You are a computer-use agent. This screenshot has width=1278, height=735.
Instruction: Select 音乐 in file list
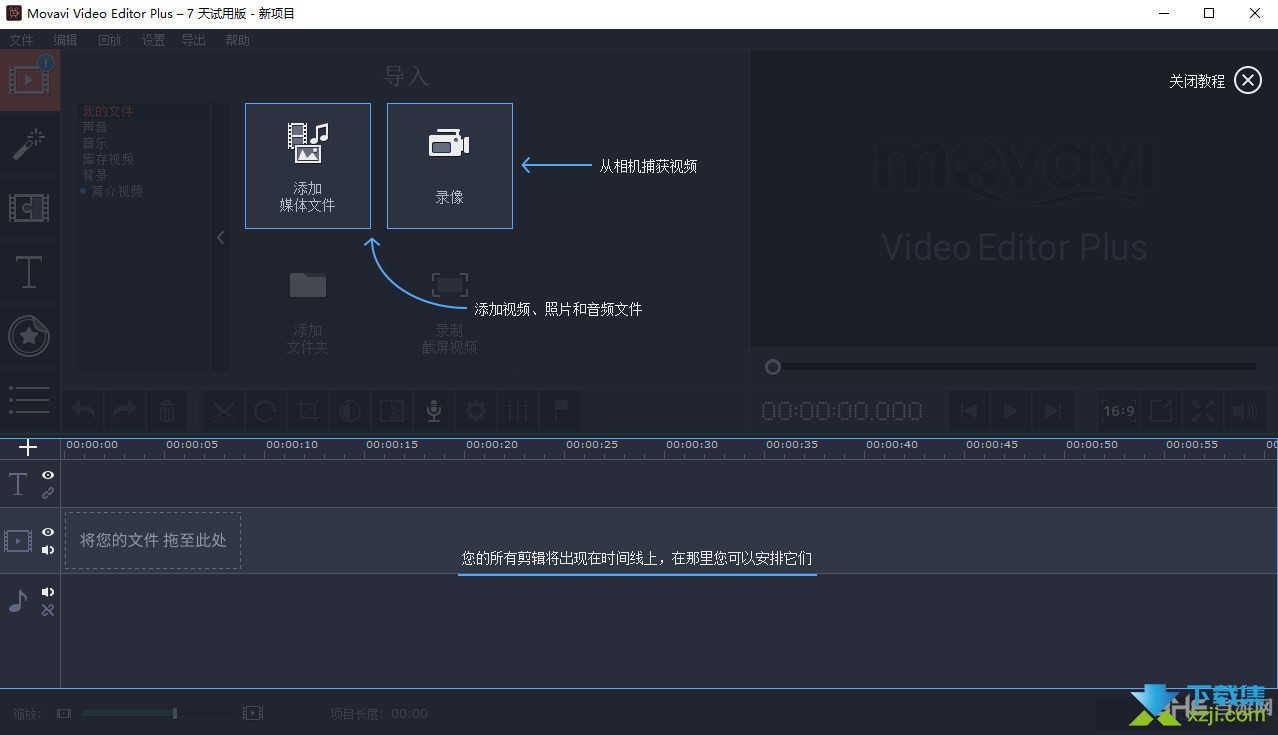pos(95,144)
